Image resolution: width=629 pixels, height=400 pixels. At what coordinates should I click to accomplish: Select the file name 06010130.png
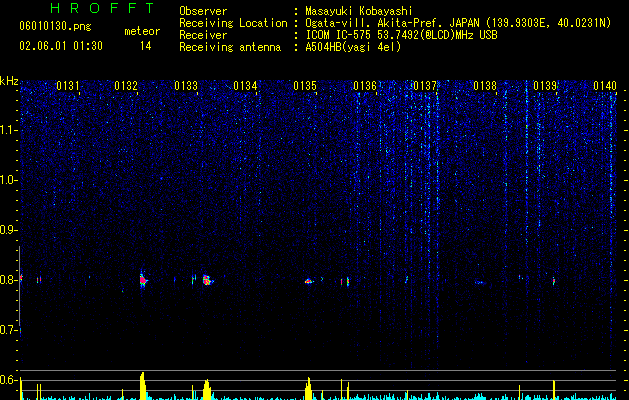pos(55,26)
